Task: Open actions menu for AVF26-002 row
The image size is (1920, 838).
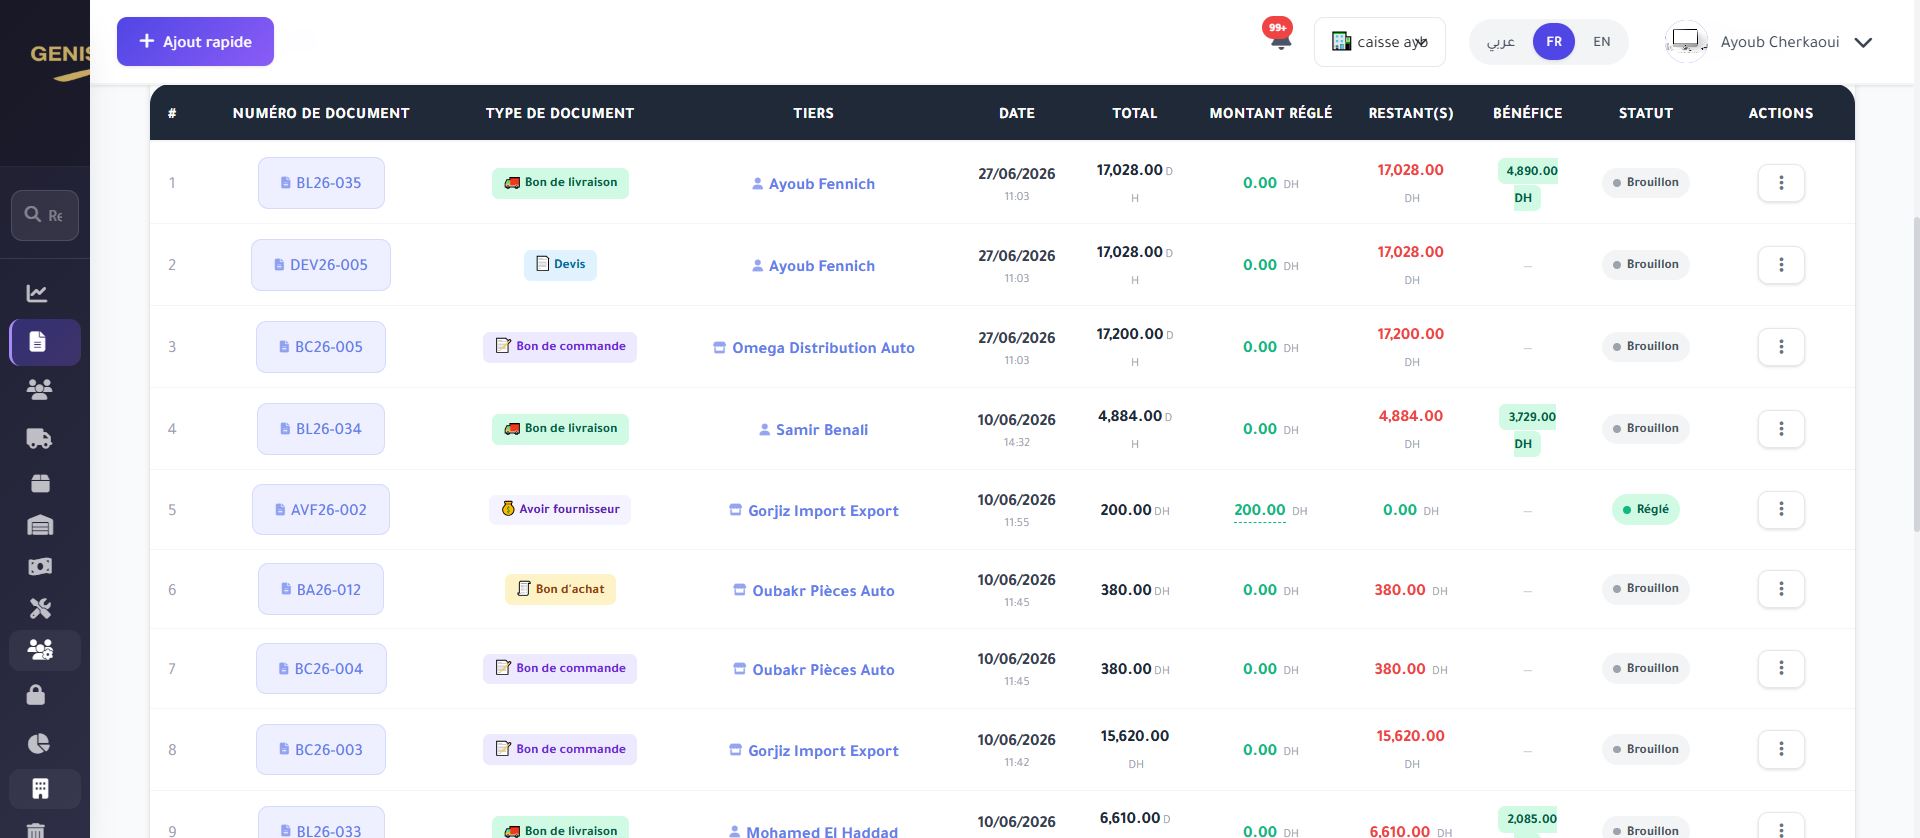Action: [1781, 509]
